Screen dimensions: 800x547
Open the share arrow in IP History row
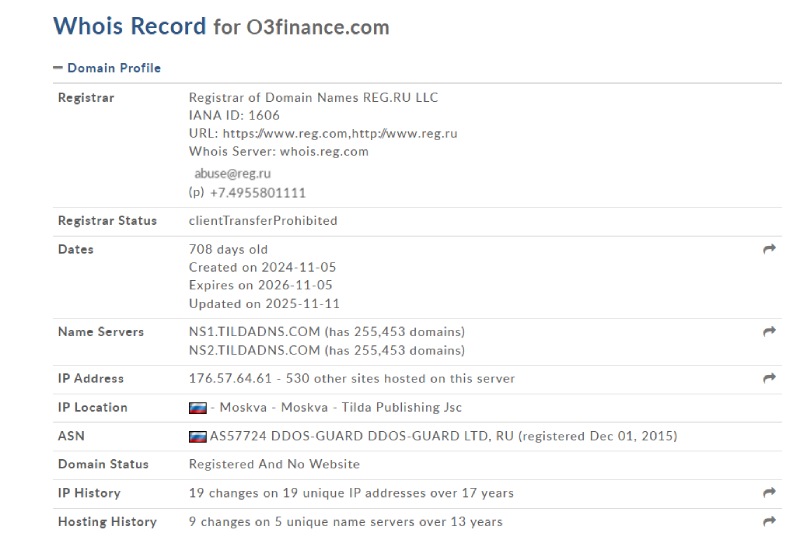coord(769,492)
